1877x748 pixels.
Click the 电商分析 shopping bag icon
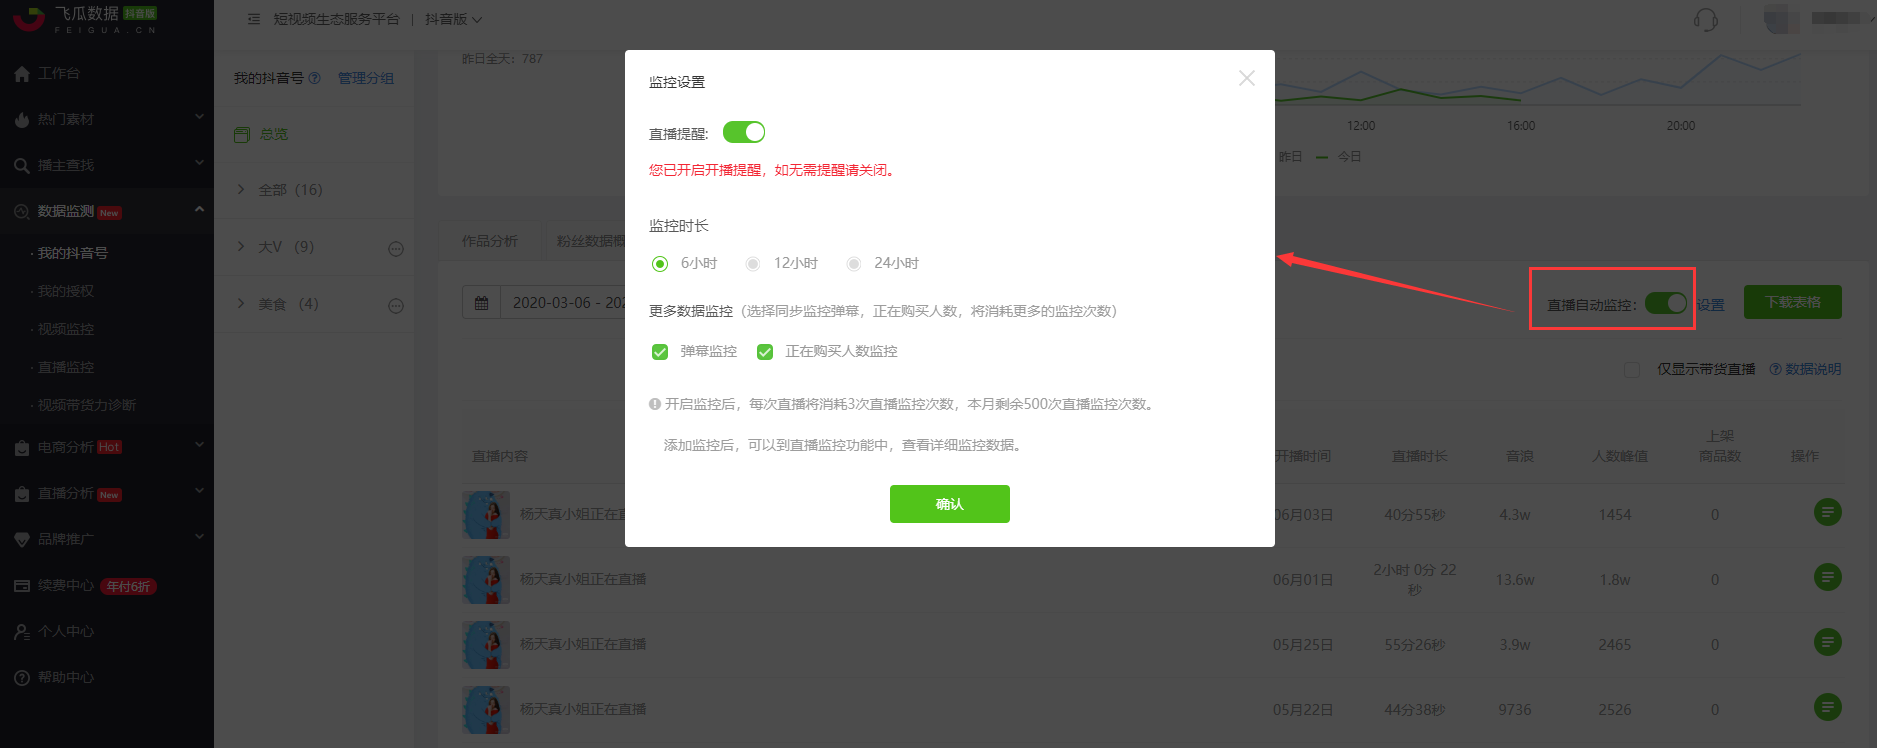point(22,448)
